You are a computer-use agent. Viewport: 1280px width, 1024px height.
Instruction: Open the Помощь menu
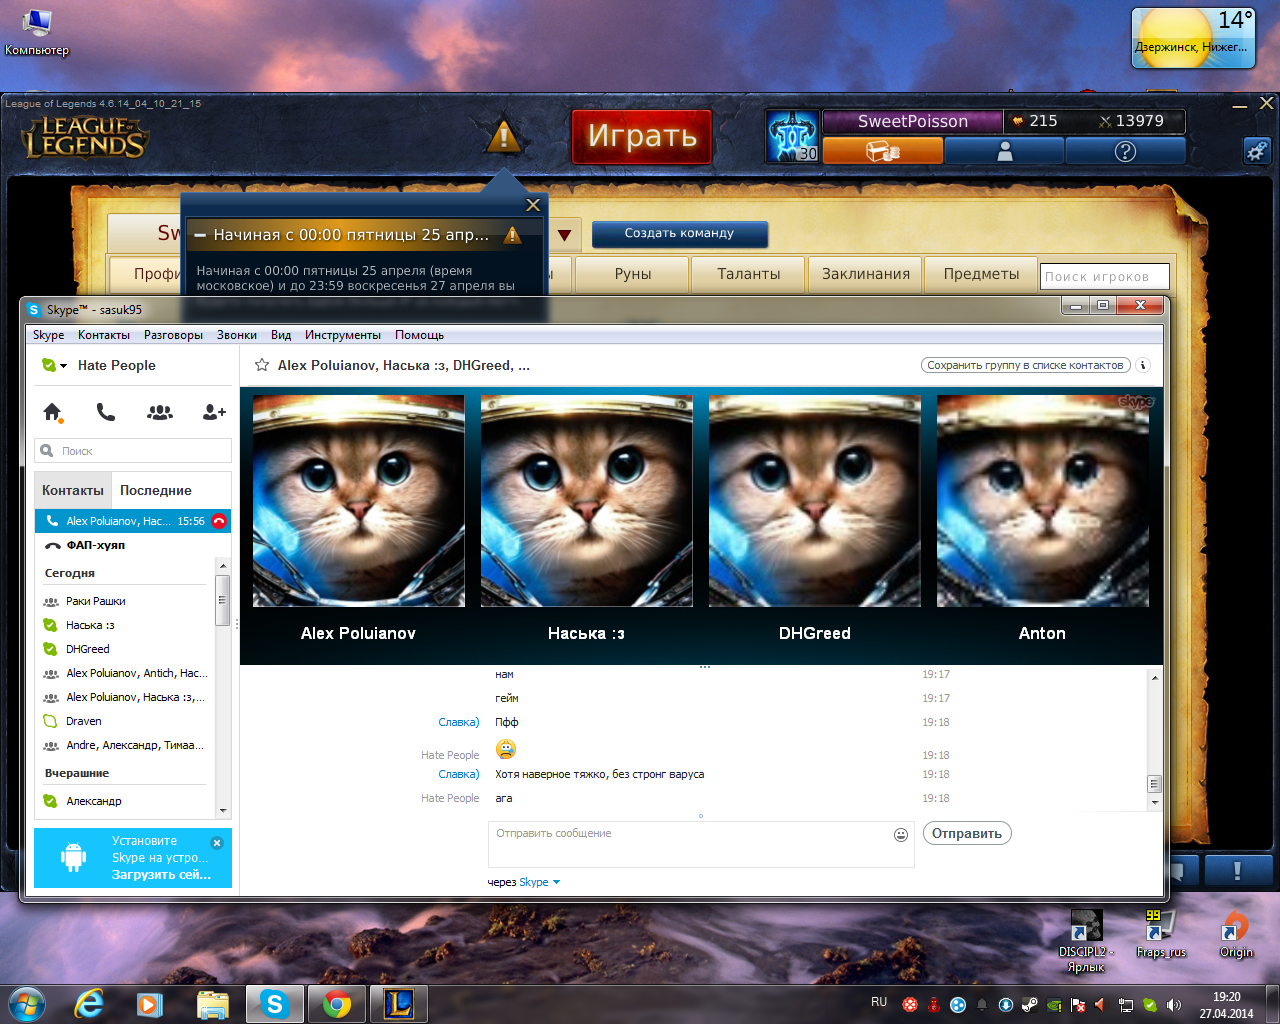pyautogui.click(x=419, y=335)
